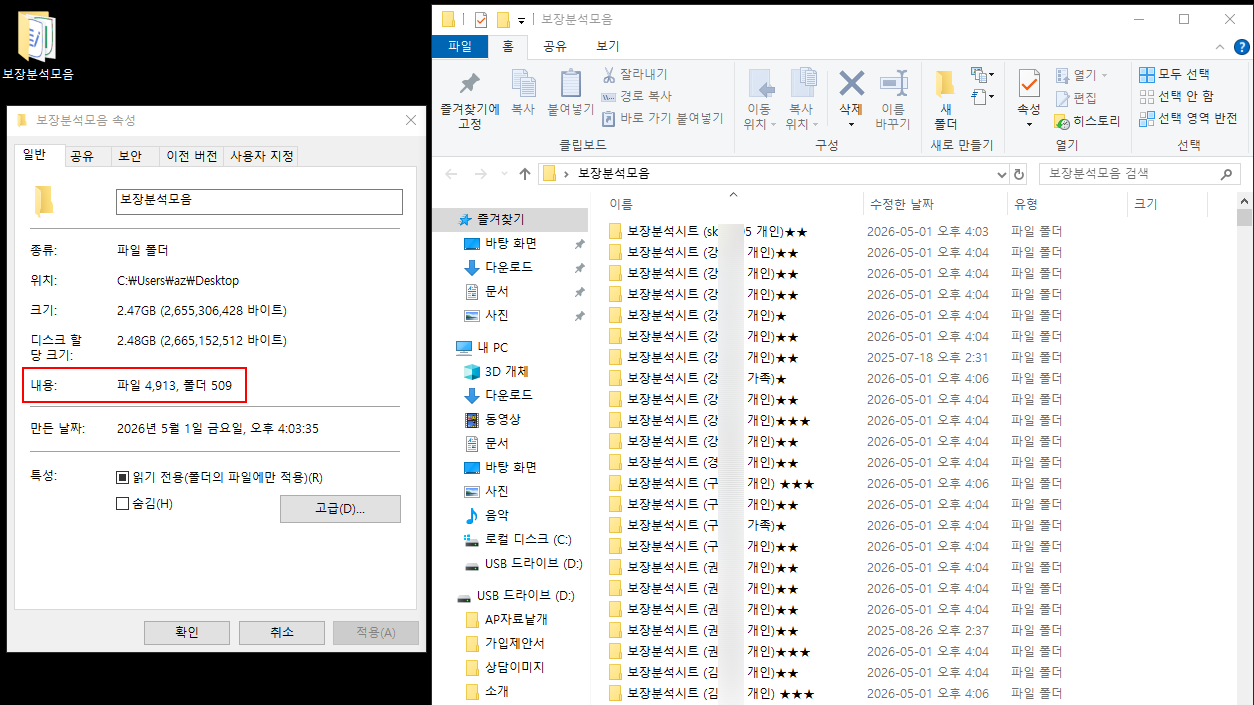Screen dimensions: 1254x705
Task: Open the 공유 tab in properties dialog
Action: [x=82, y=156]
